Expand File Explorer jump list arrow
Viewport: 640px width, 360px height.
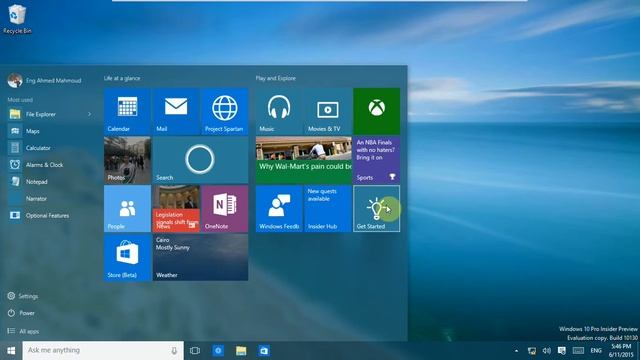(x=89, y=114)
